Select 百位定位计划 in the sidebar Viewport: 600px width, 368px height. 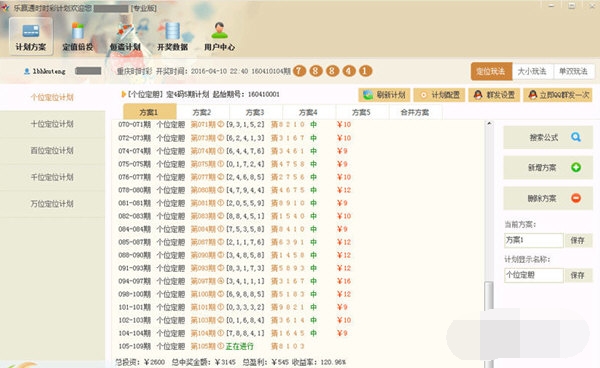point(52,150)
